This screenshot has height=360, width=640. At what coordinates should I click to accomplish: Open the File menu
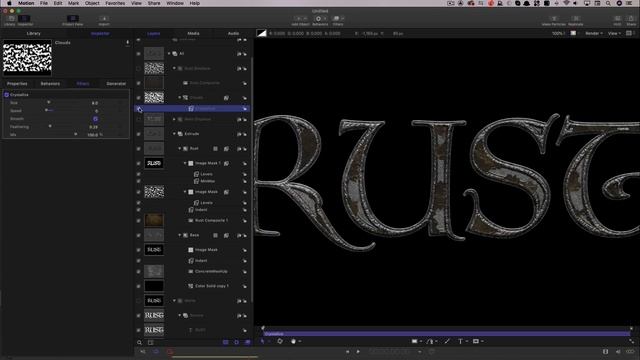pyautogui.click(x=44, y=3)
